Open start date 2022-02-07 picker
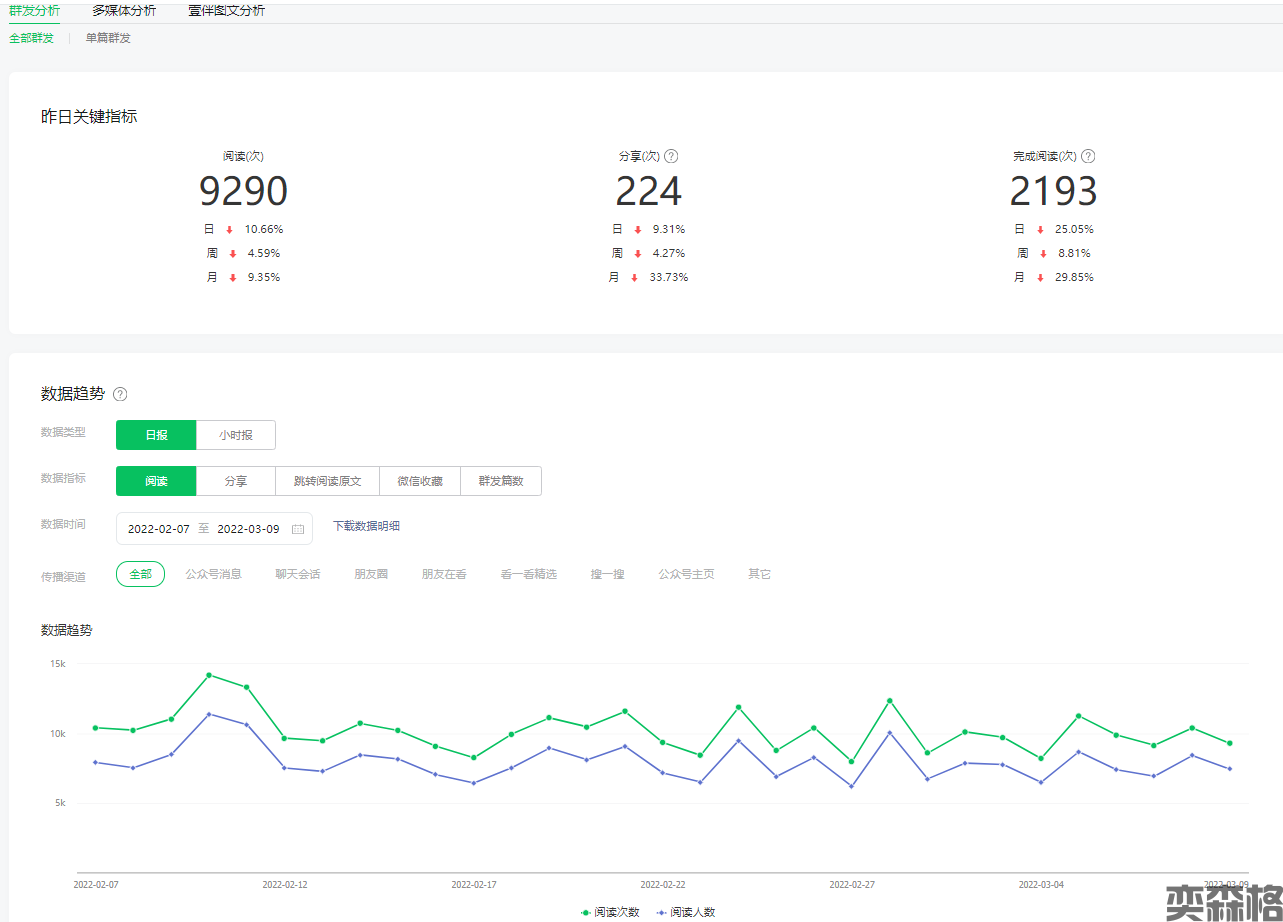This screenshot has height=922, width=1283. pyautogui.click(x=158, y=529)
